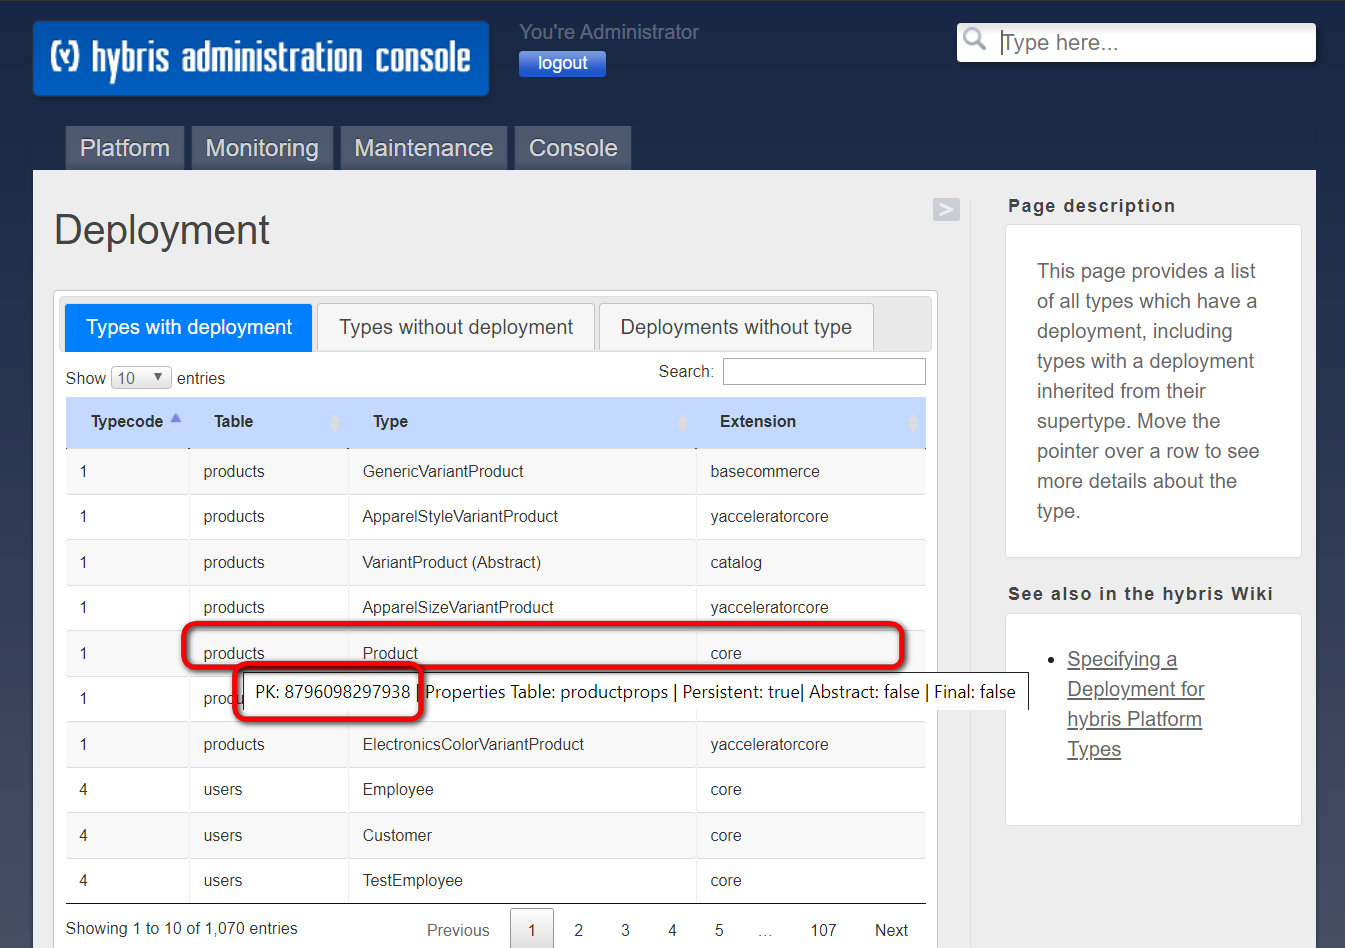Go to page 2
This screenshot has height=948, width=1345.
pyautogui.click(x=578, y=930)
